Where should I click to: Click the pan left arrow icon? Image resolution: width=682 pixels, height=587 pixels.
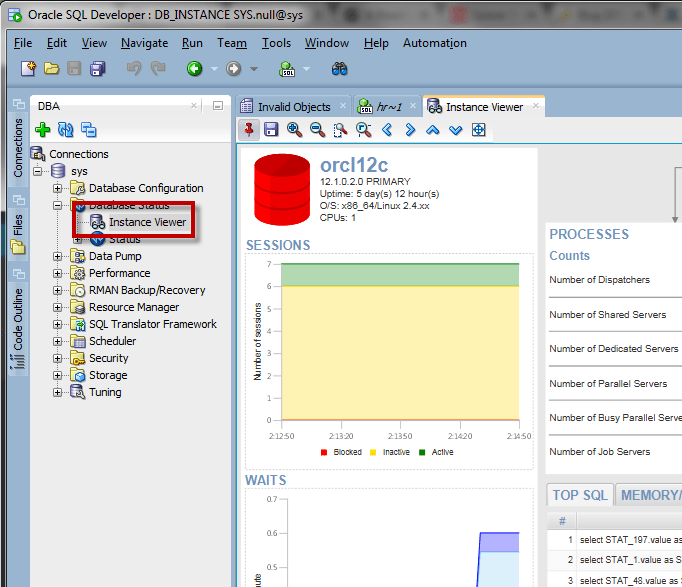click(387, 130)
